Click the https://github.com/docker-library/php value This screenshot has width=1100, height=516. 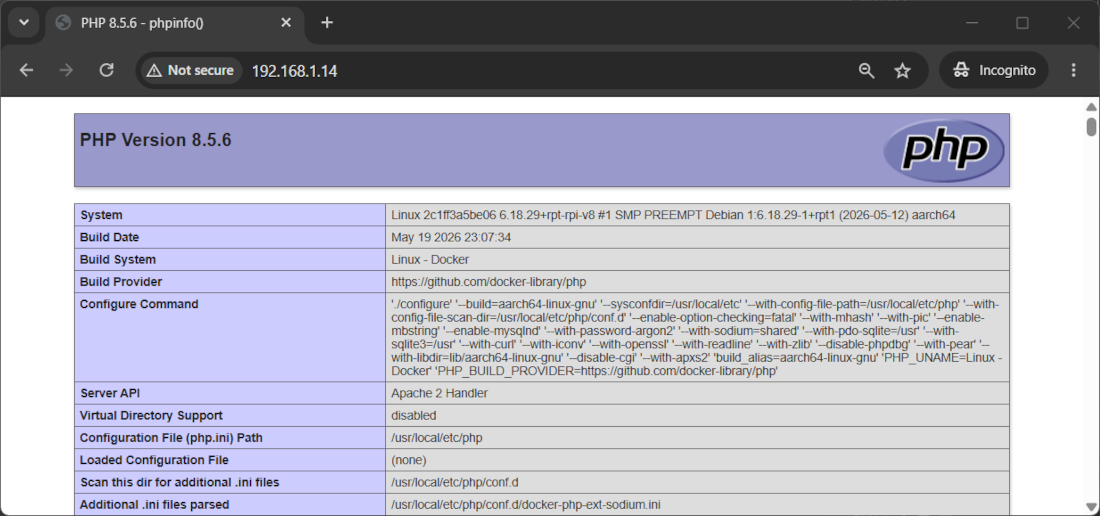point(489,282)
